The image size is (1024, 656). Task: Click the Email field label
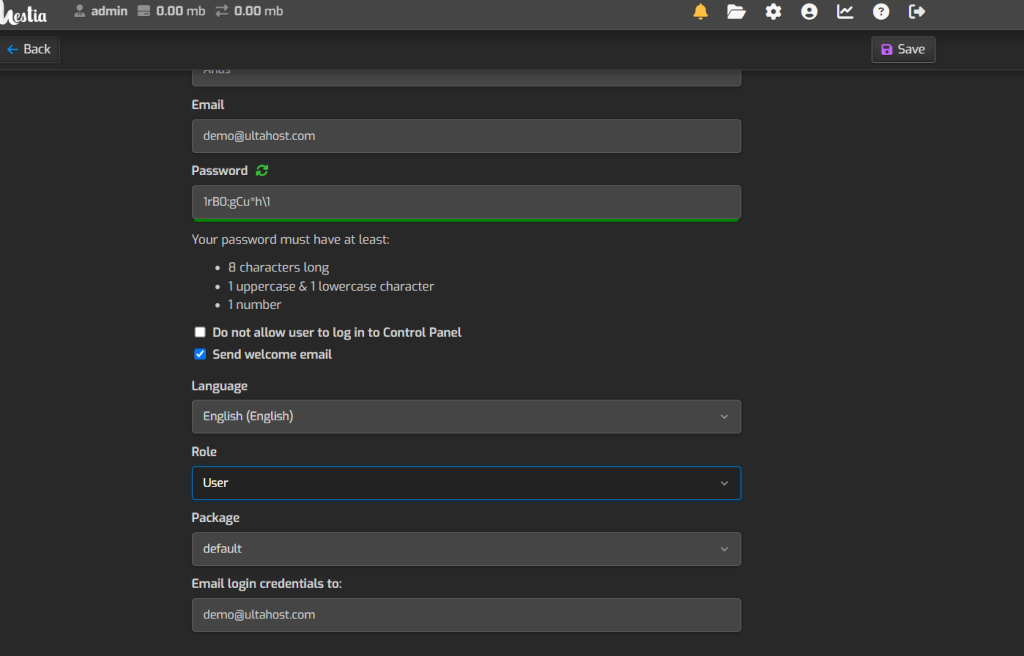(208, 105)
